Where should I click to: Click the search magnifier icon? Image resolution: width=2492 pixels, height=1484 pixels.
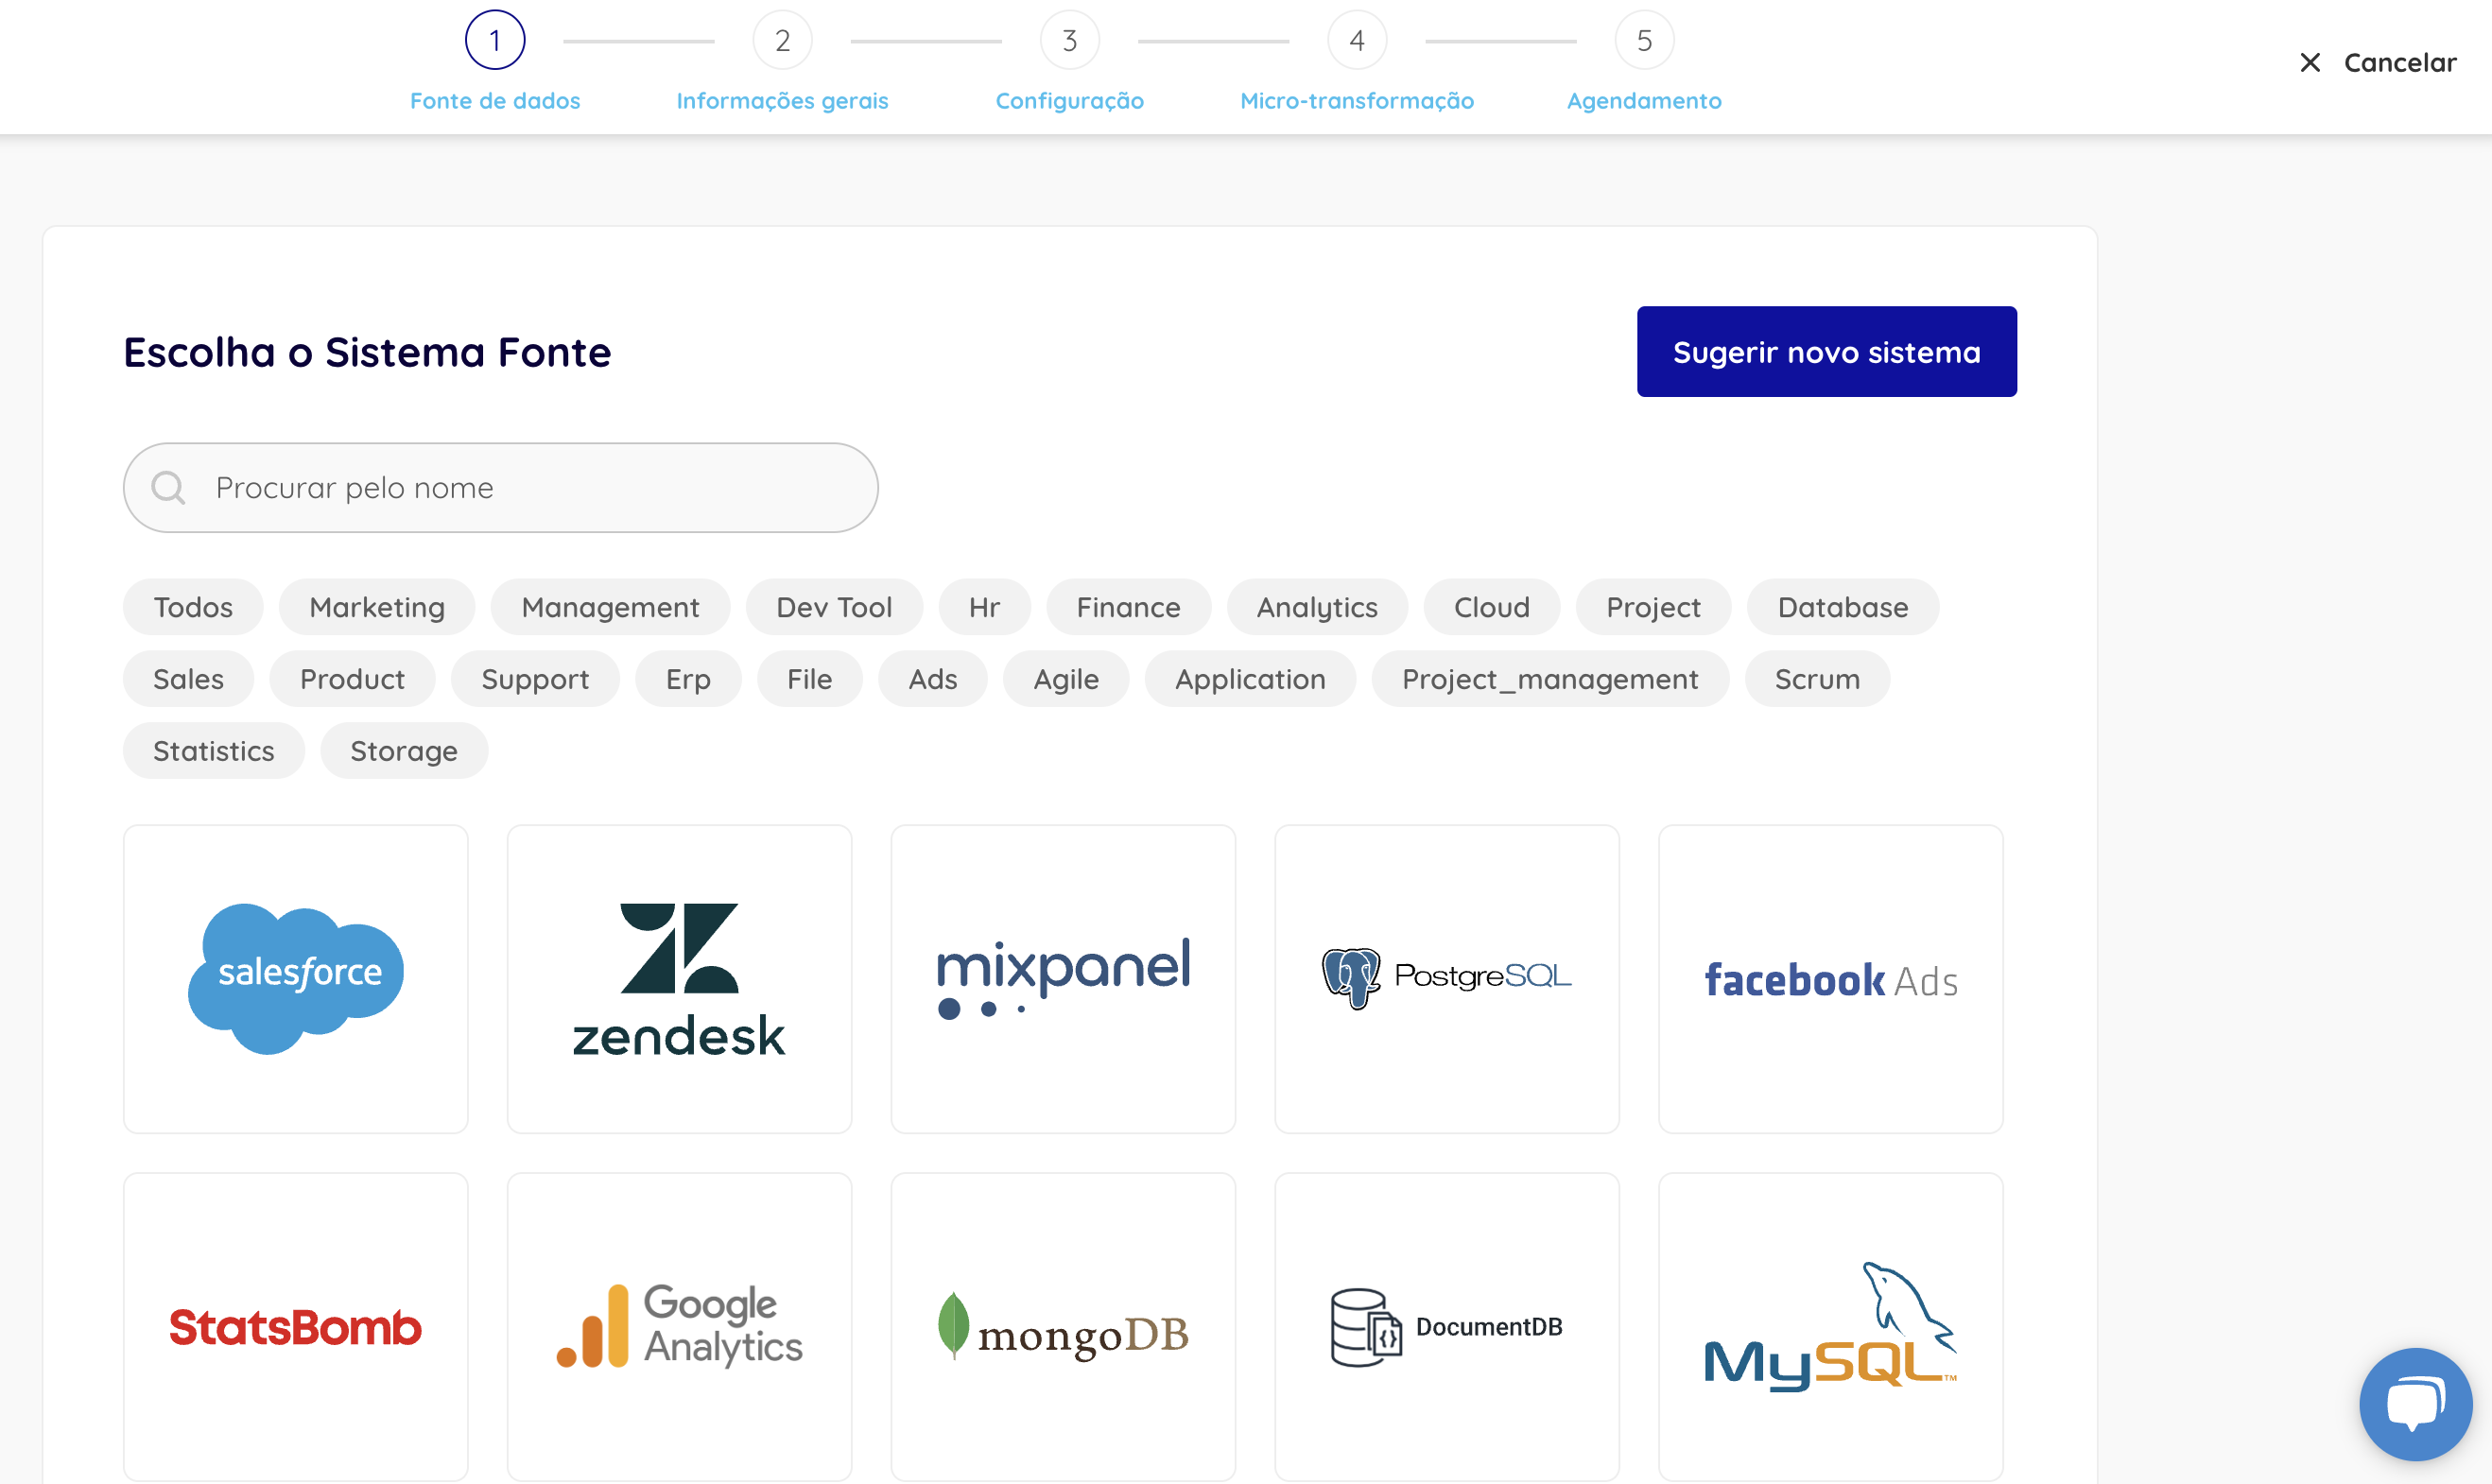(168, 488)
